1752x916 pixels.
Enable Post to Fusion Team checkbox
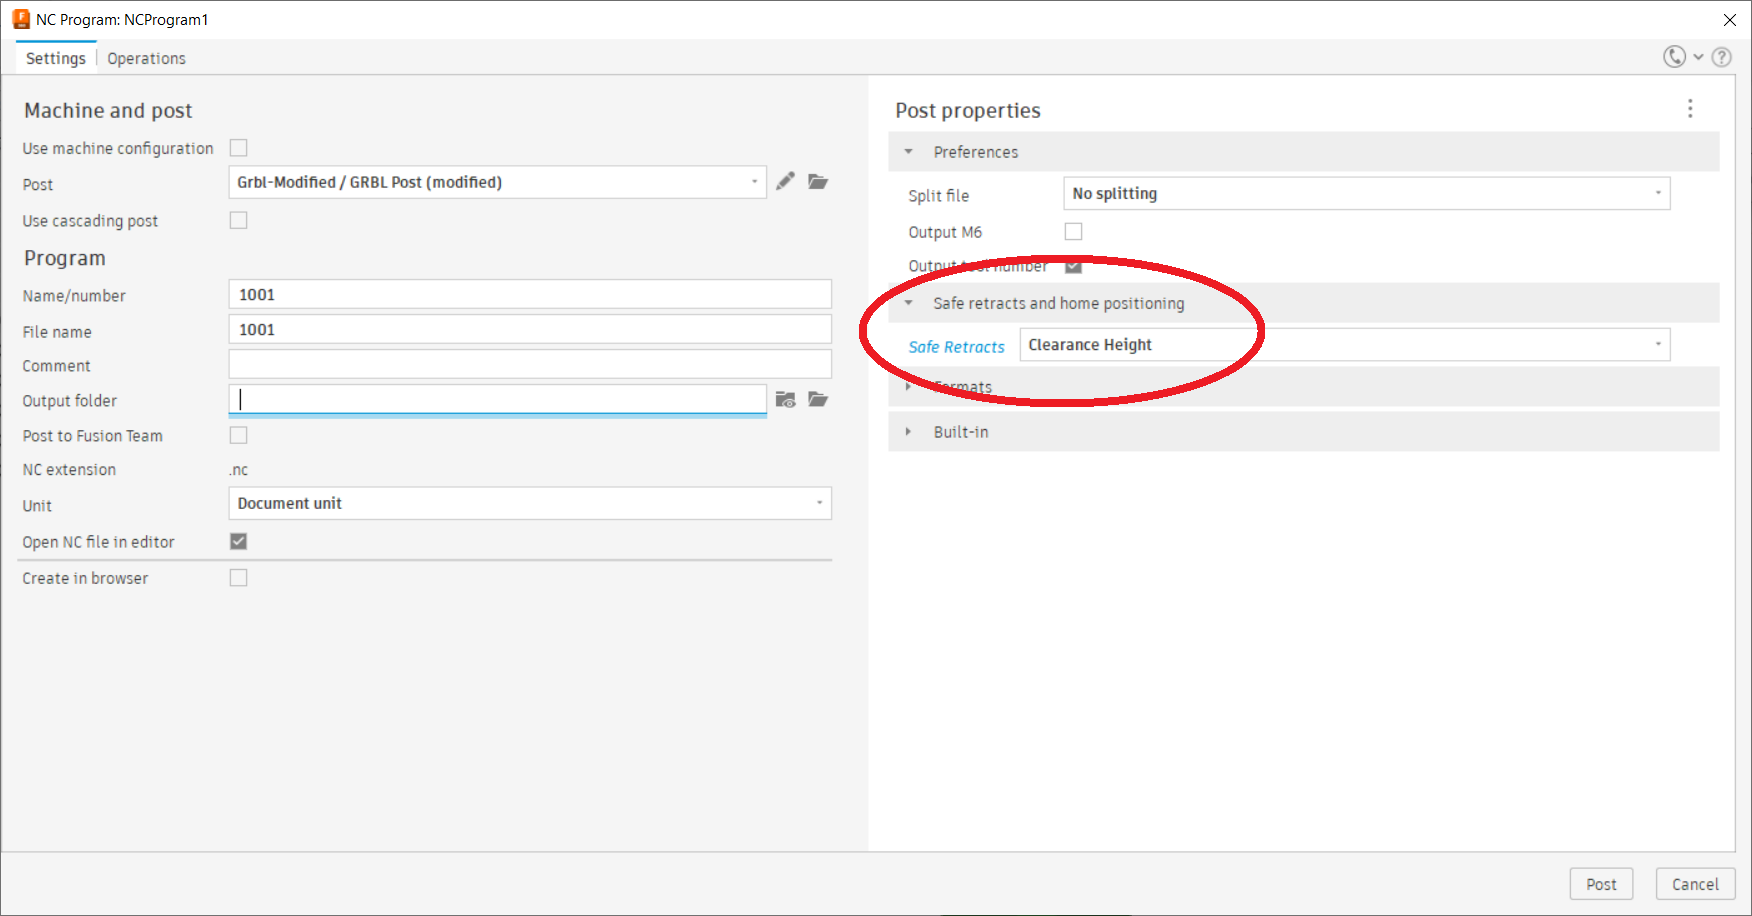[238, 435]
